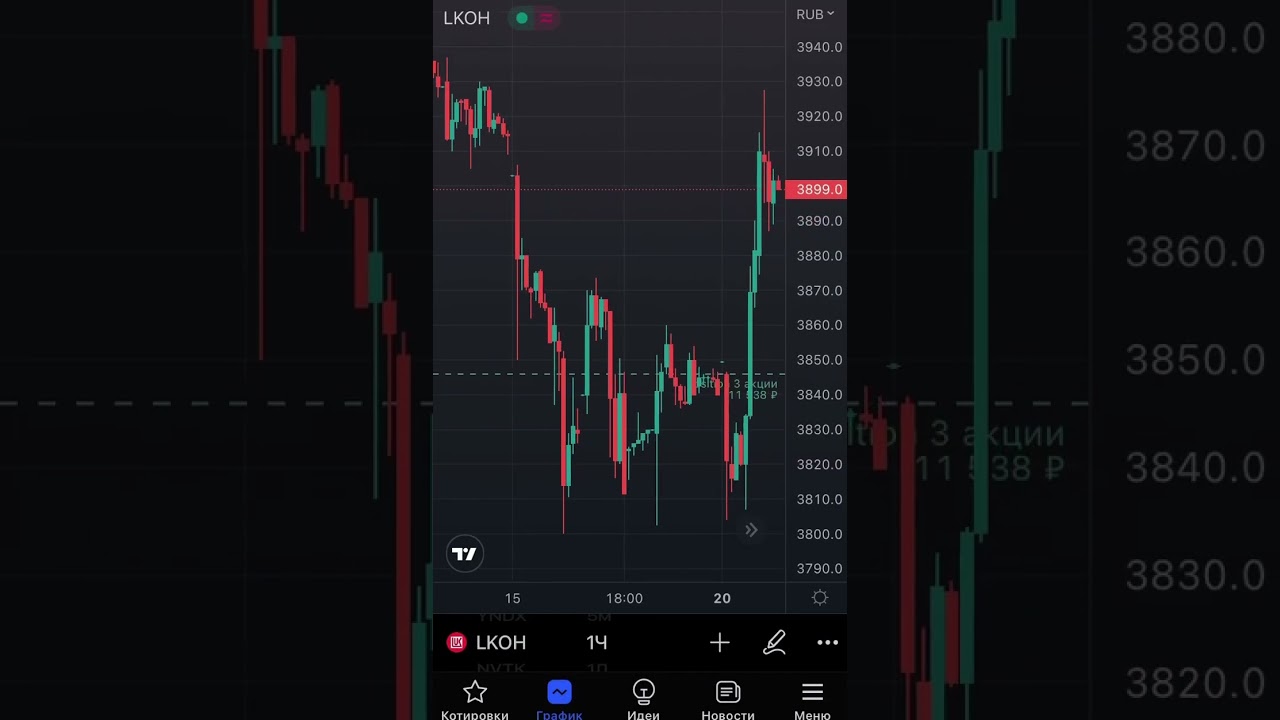1280x720 pixels.
Task: Add indicator with plus icon
Action: (720, 642)
